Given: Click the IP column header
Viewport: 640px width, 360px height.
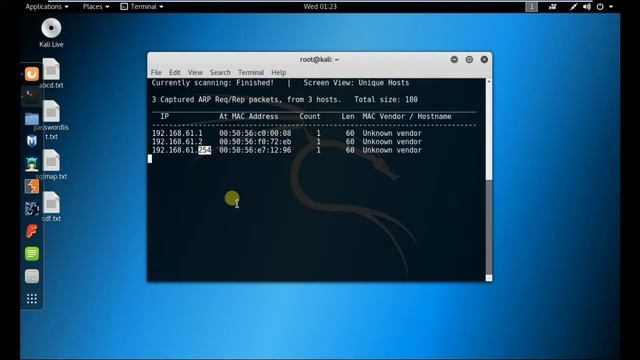Looking at the screenshot, I should [x=164, y=116].
